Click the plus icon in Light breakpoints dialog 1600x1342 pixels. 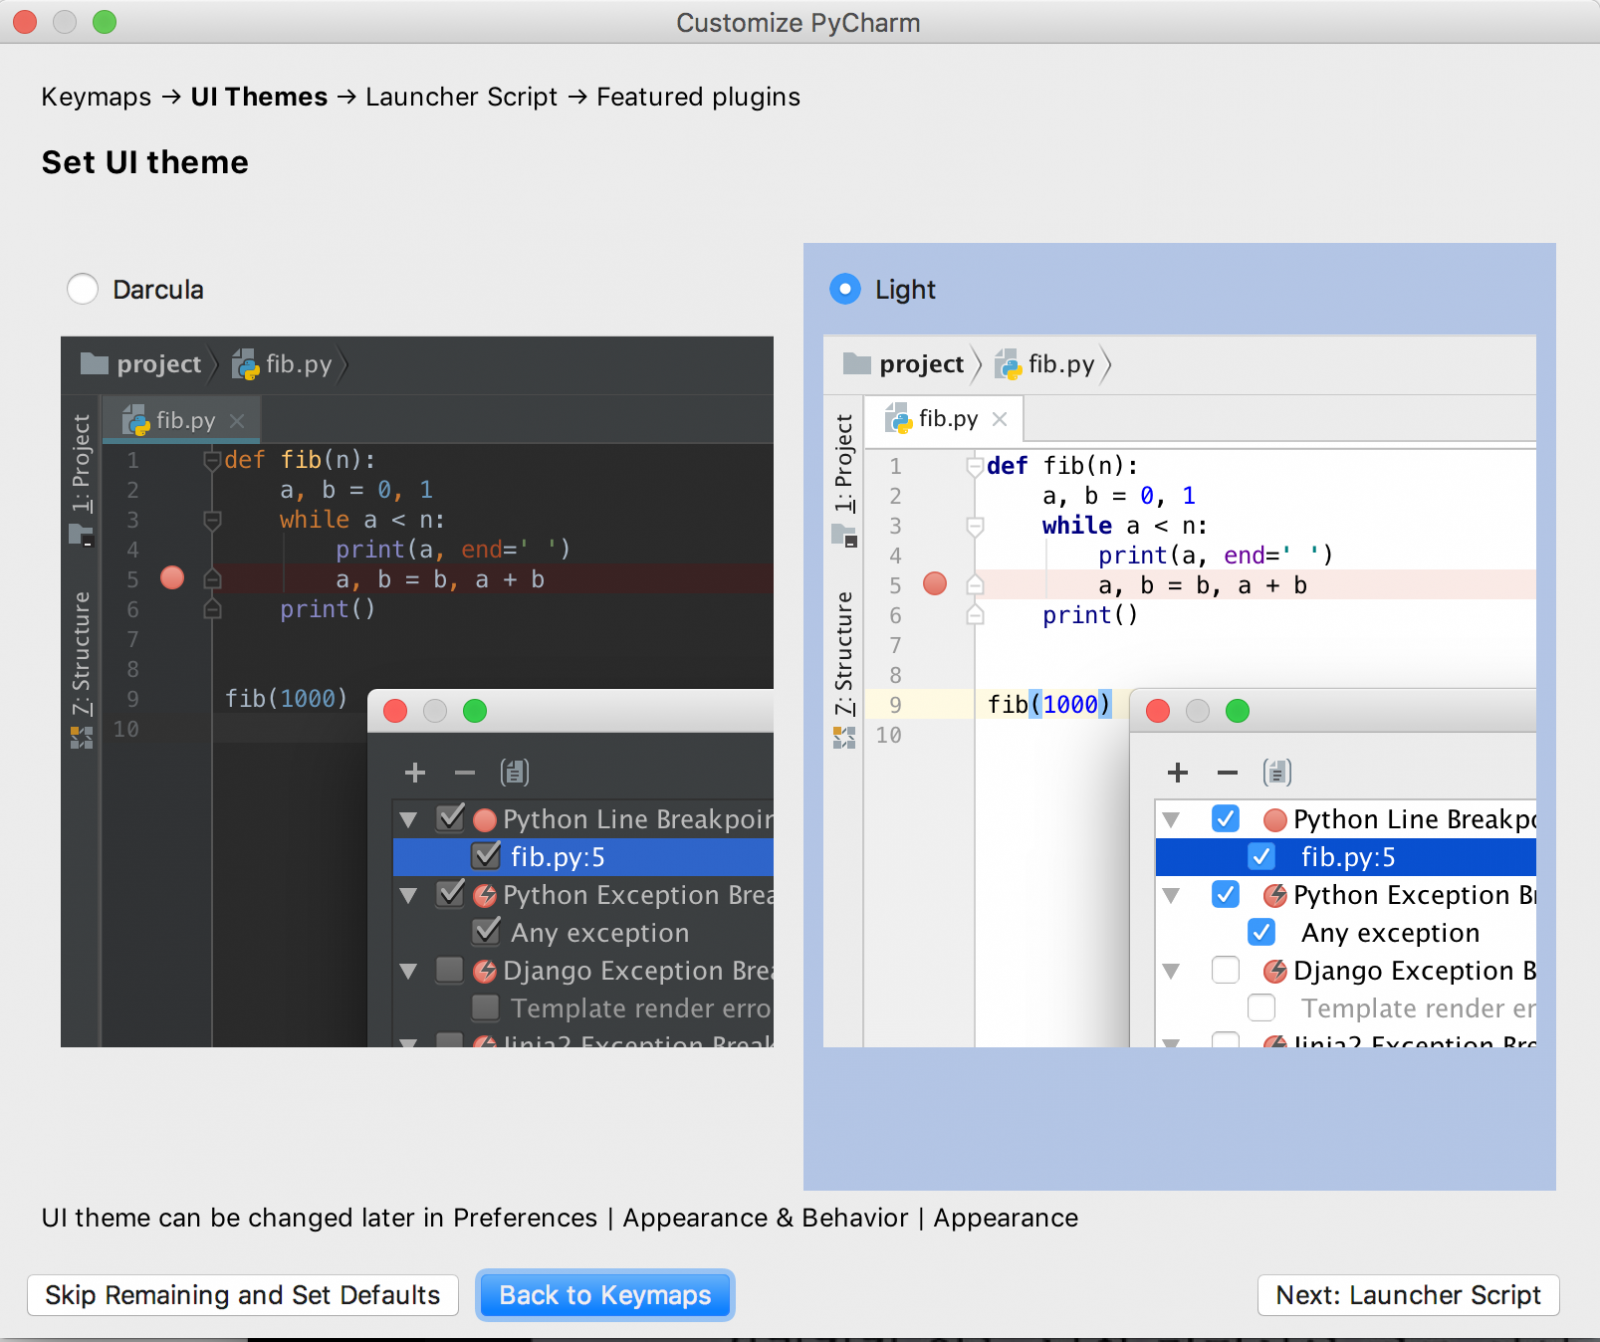point(1178,772)
